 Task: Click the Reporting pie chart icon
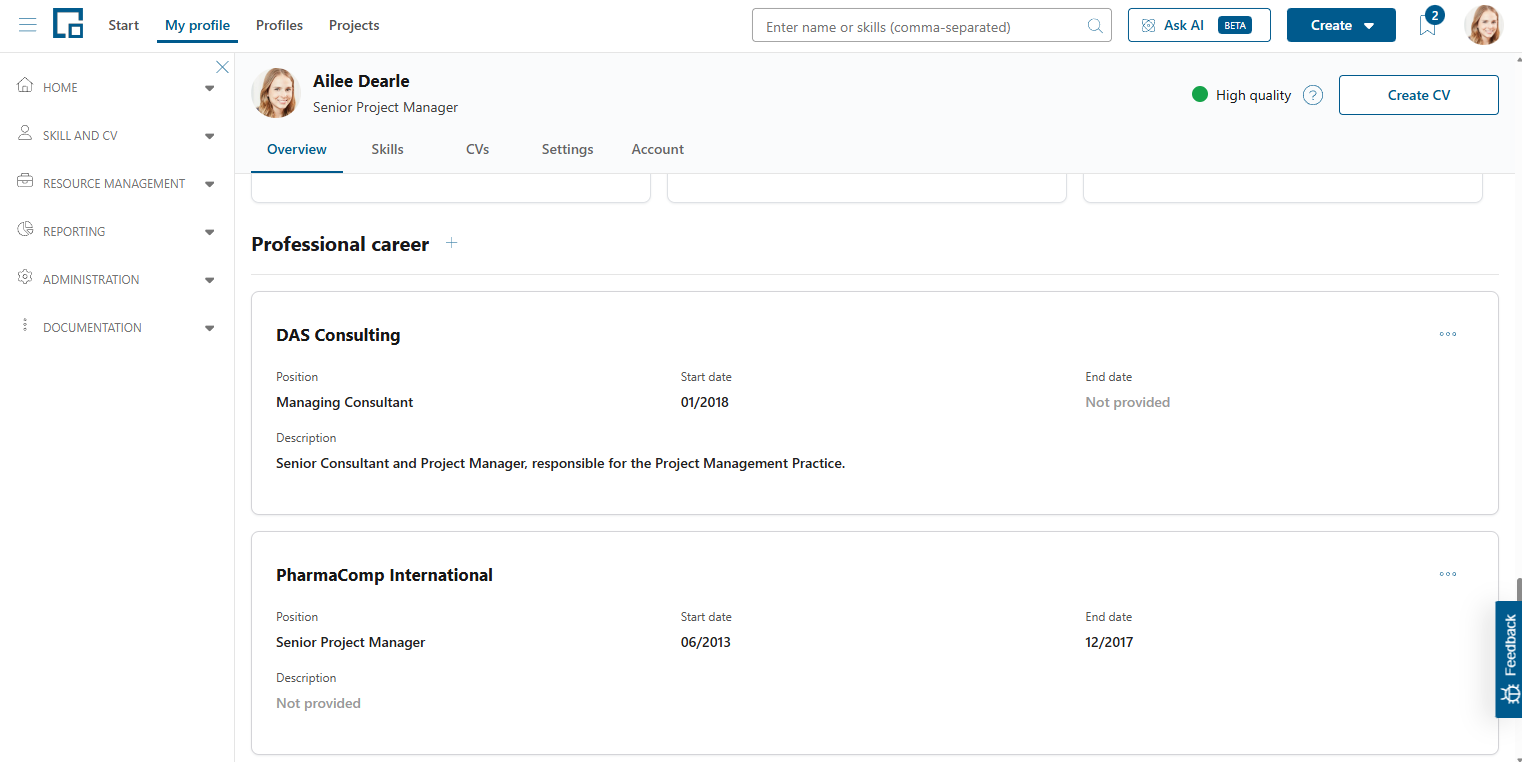point(26,230)
